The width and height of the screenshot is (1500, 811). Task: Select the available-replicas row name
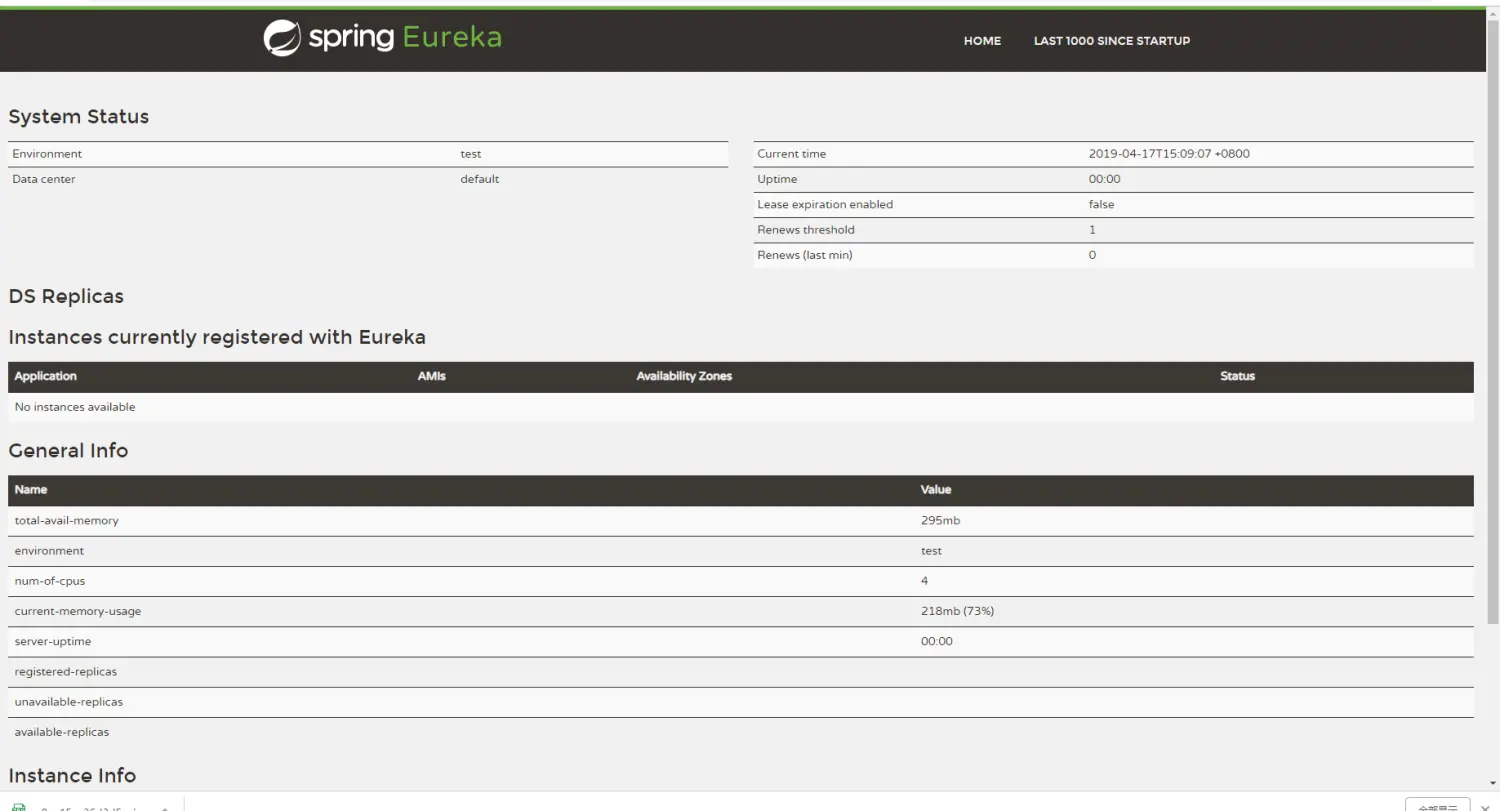(62, 732)
